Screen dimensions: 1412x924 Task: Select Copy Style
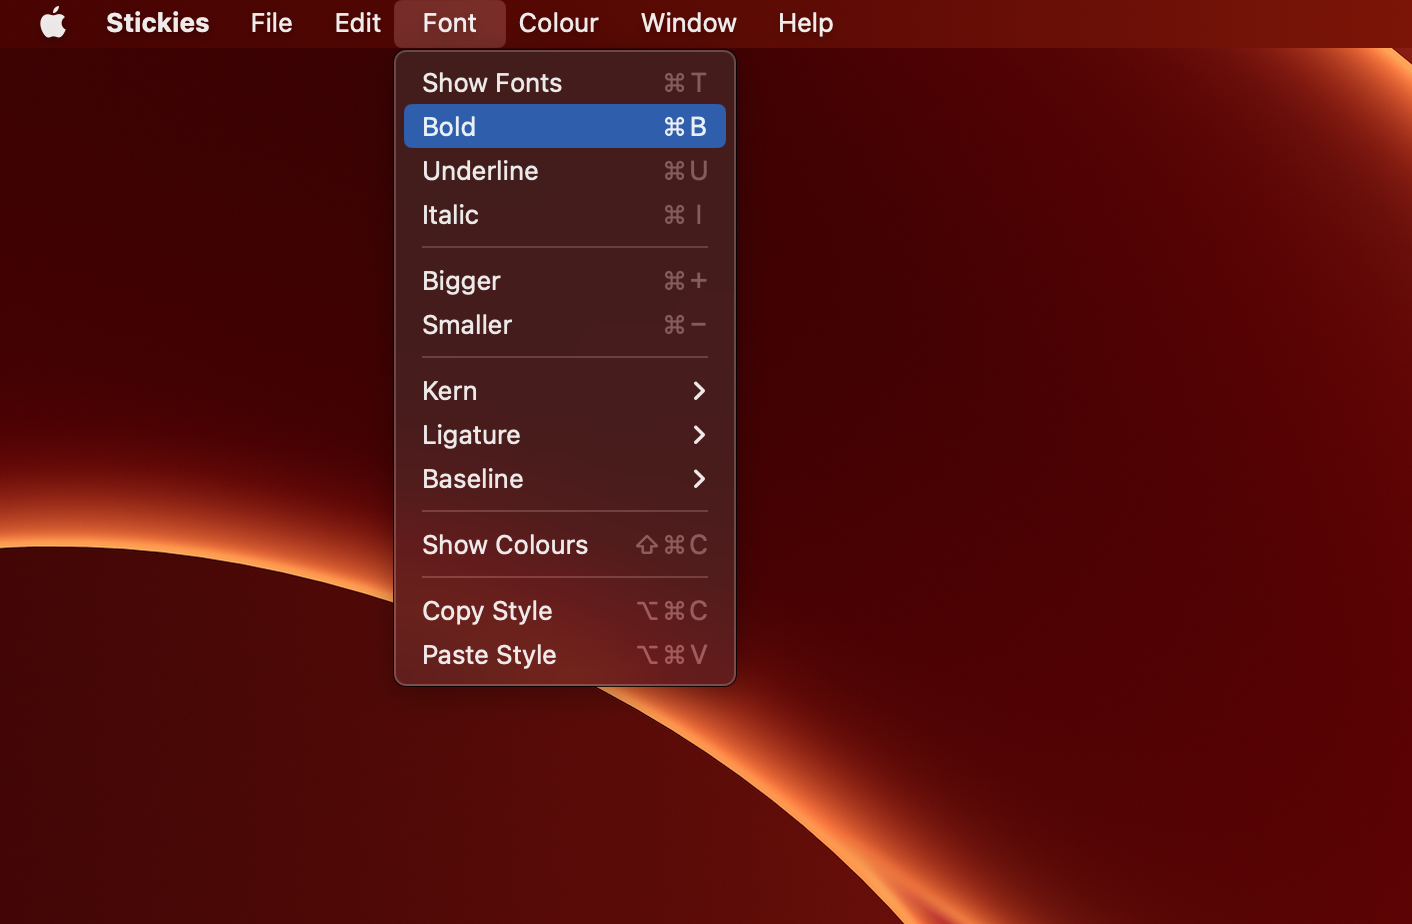(x=487, y=610)
